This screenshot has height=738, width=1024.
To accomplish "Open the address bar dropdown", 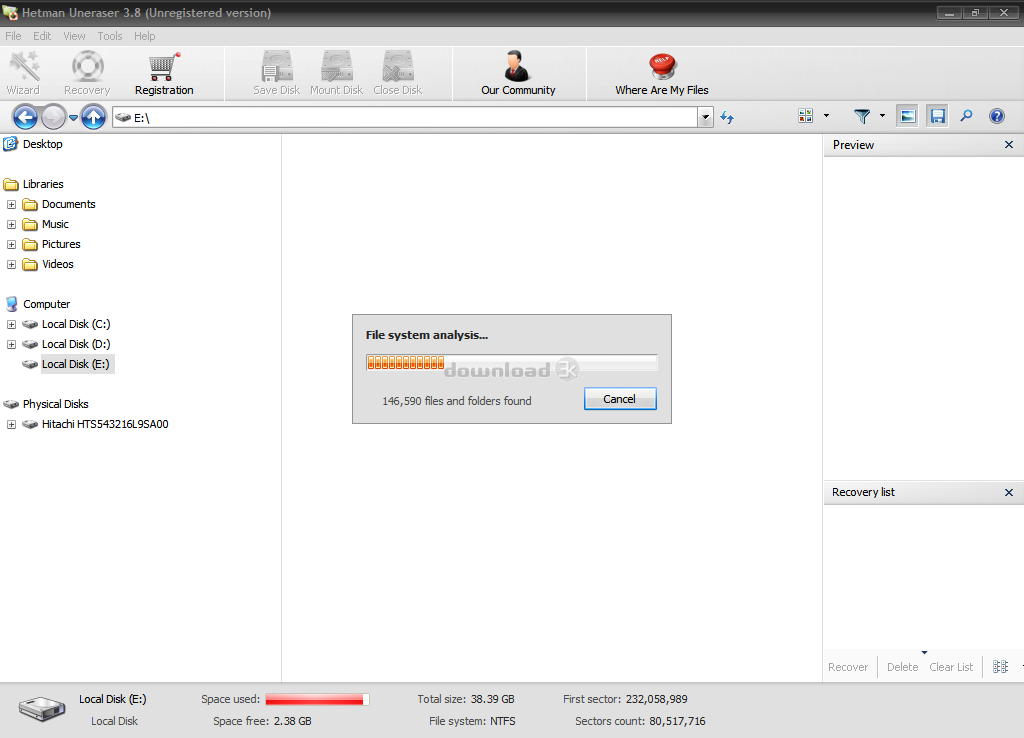I will coord(705,118).
